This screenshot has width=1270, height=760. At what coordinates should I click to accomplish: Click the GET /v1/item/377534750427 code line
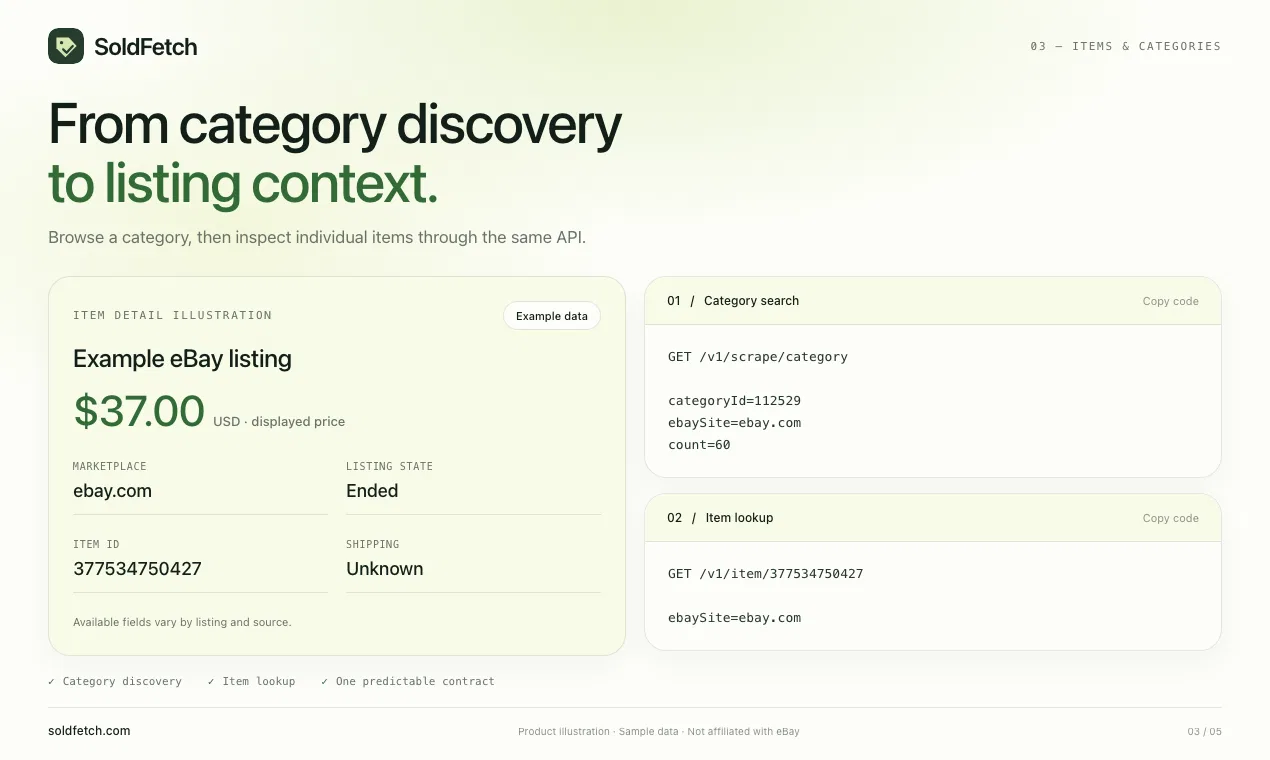click(x=766, y=574)
